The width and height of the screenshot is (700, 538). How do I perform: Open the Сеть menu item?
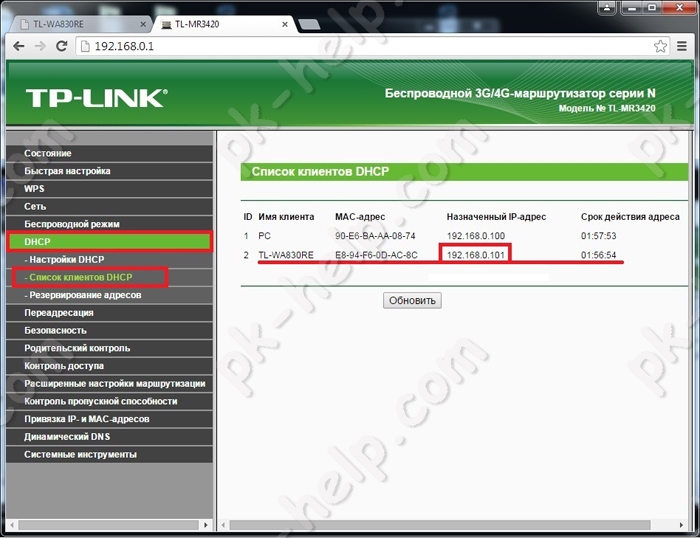coord(109,206)
